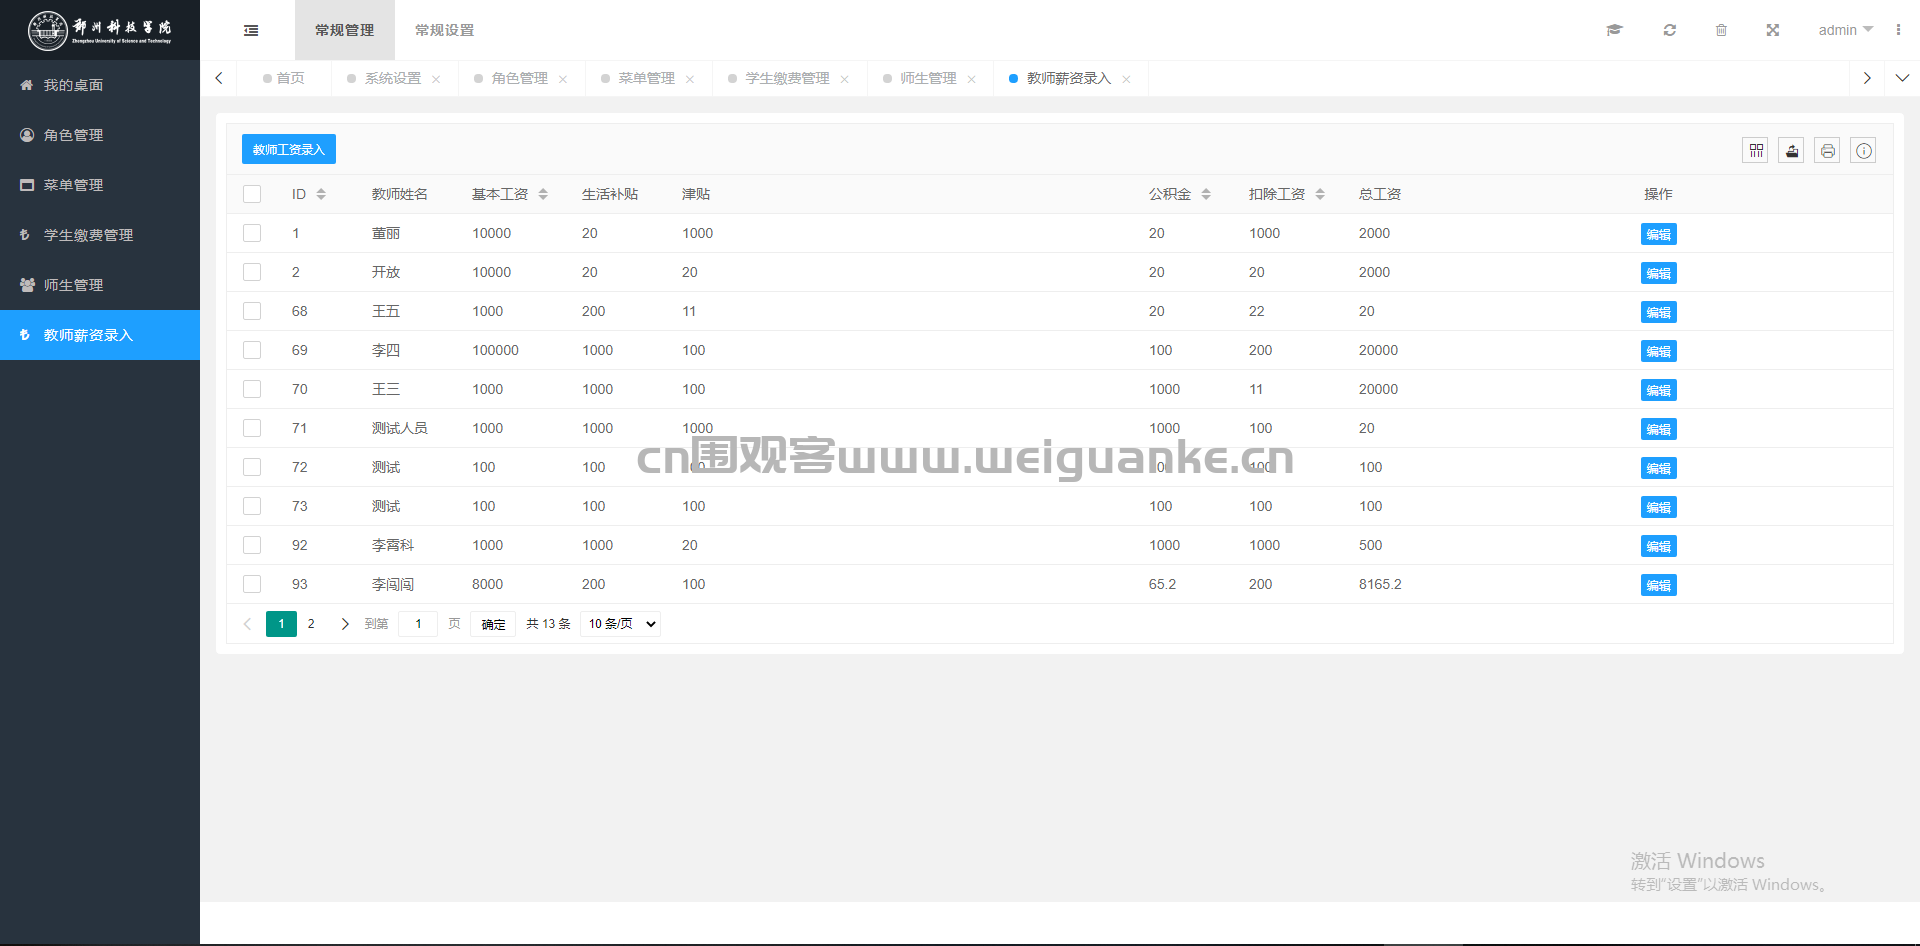The height and width of the screenshot is (946, 1920).
Task: Click 编辑 for teacher 李四
Action: (1659, 351)
